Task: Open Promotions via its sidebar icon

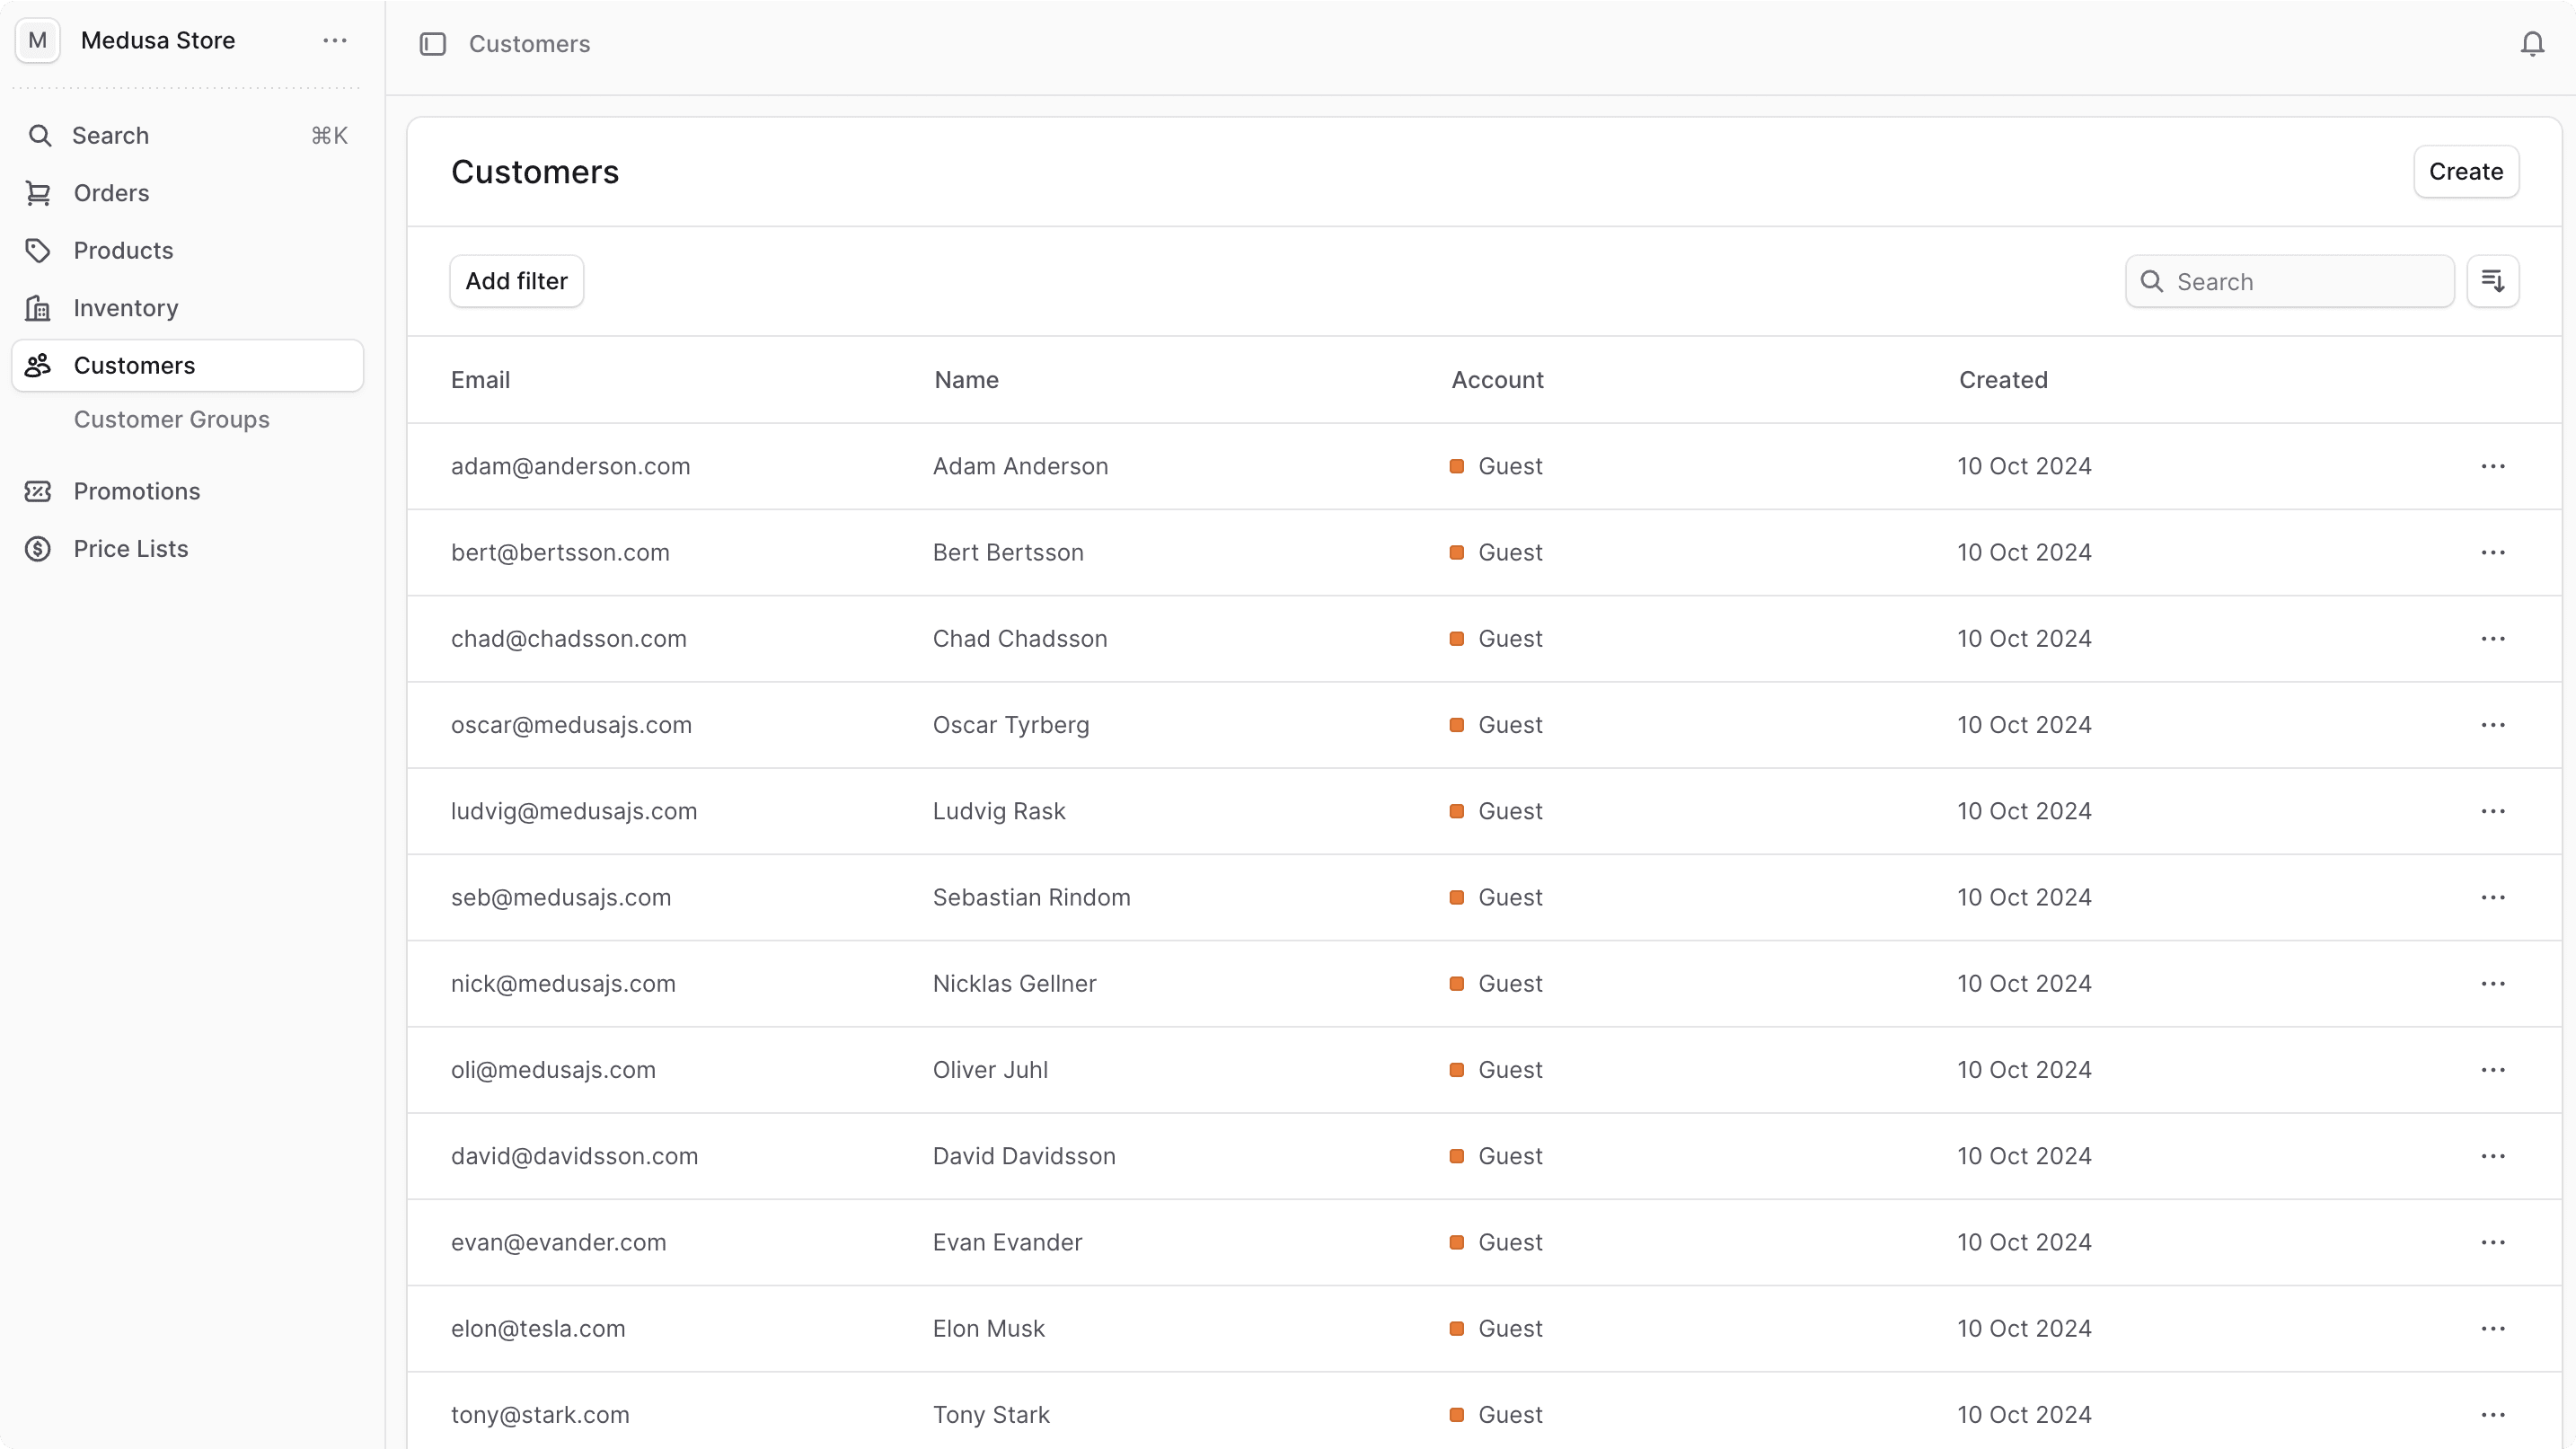Action: (38, 491)
